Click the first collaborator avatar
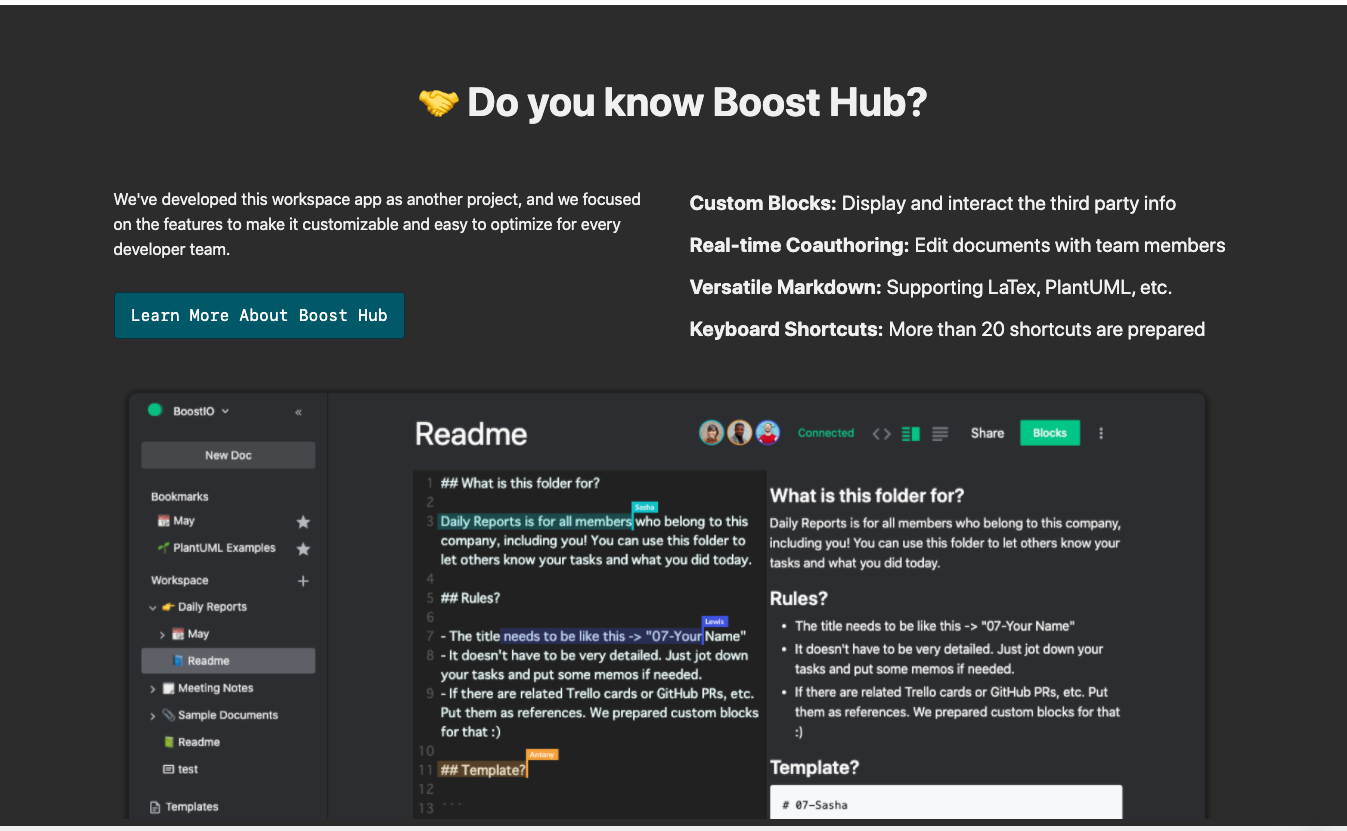Image resolution: width=1347 pixels, height=831 pixels. (x=711, y=433)
